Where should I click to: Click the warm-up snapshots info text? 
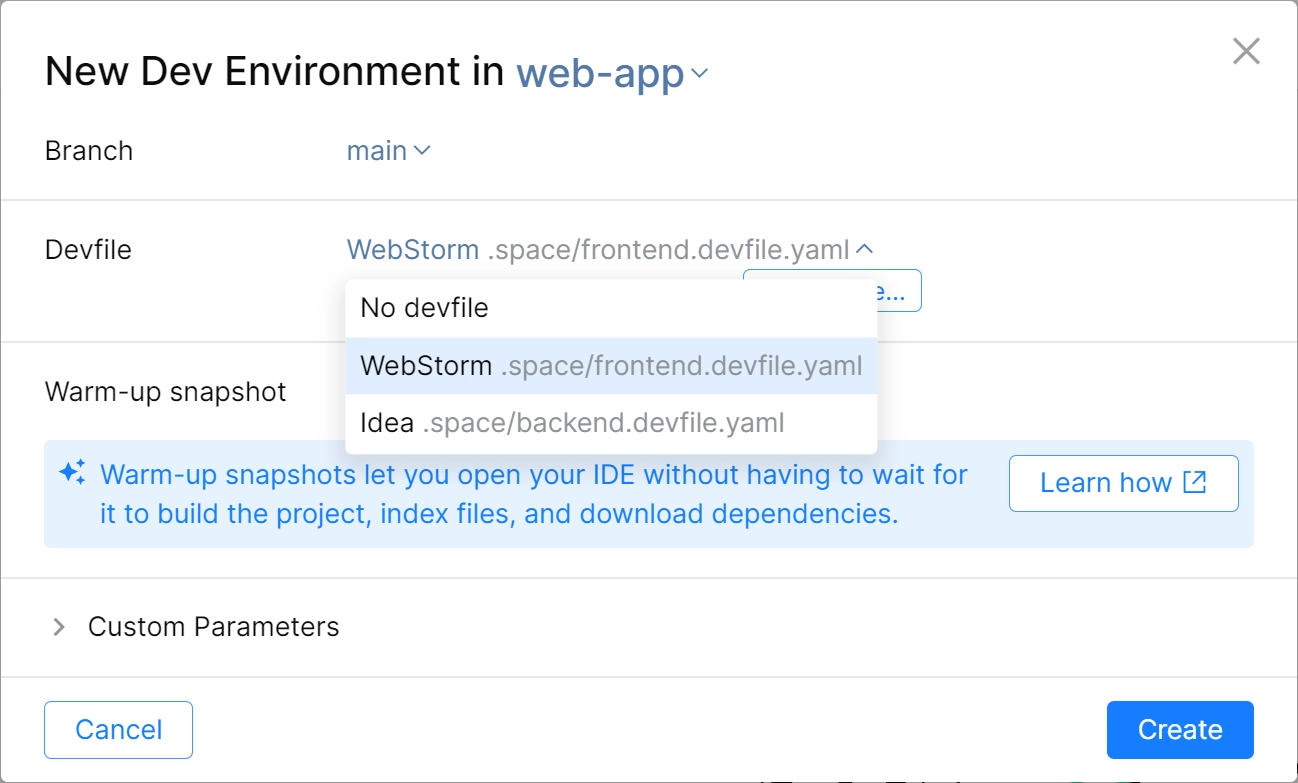(534, 494)
